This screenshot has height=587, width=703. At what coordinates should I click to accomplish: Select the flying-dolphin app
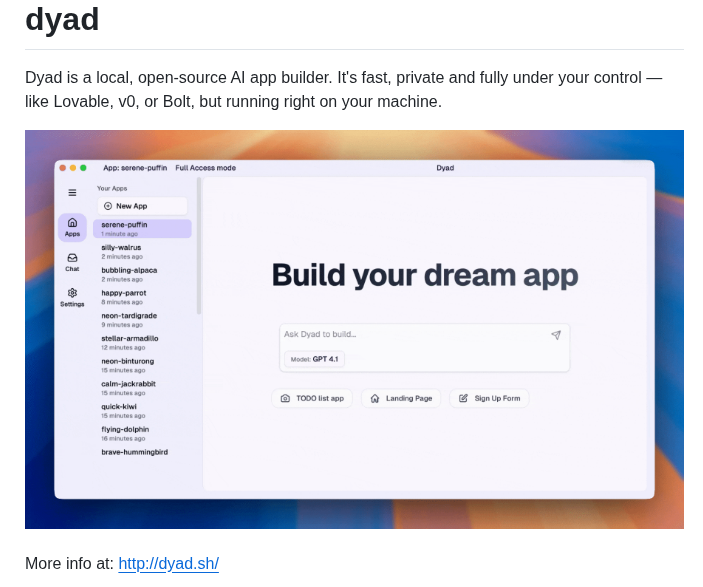pyautogui.click(x=143, y=434)
